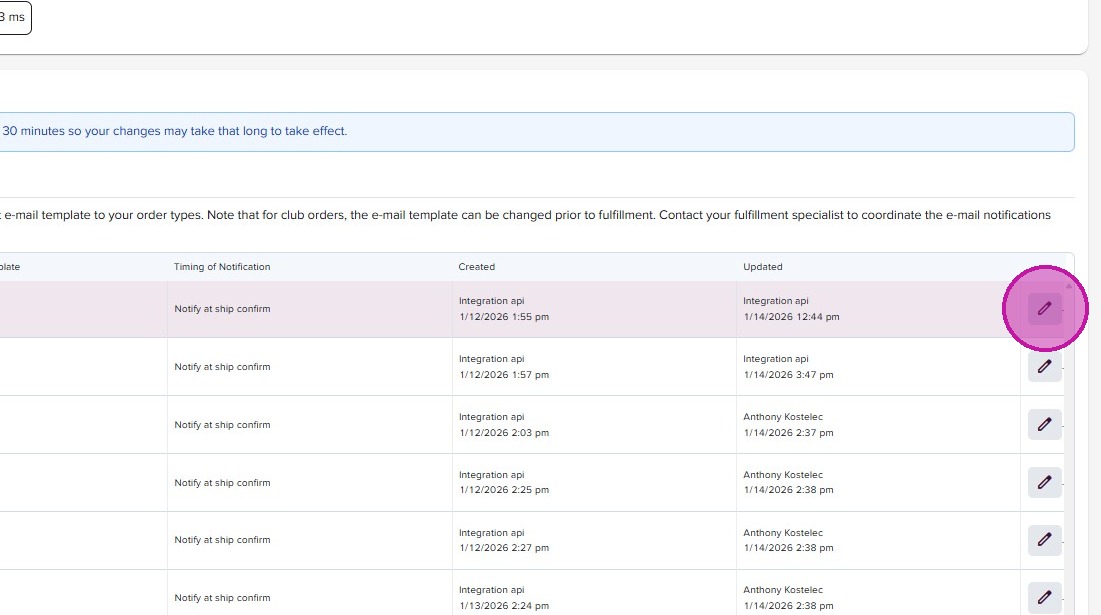Select the Created cell dated 1/12/2026 2:25 pm

504,483
